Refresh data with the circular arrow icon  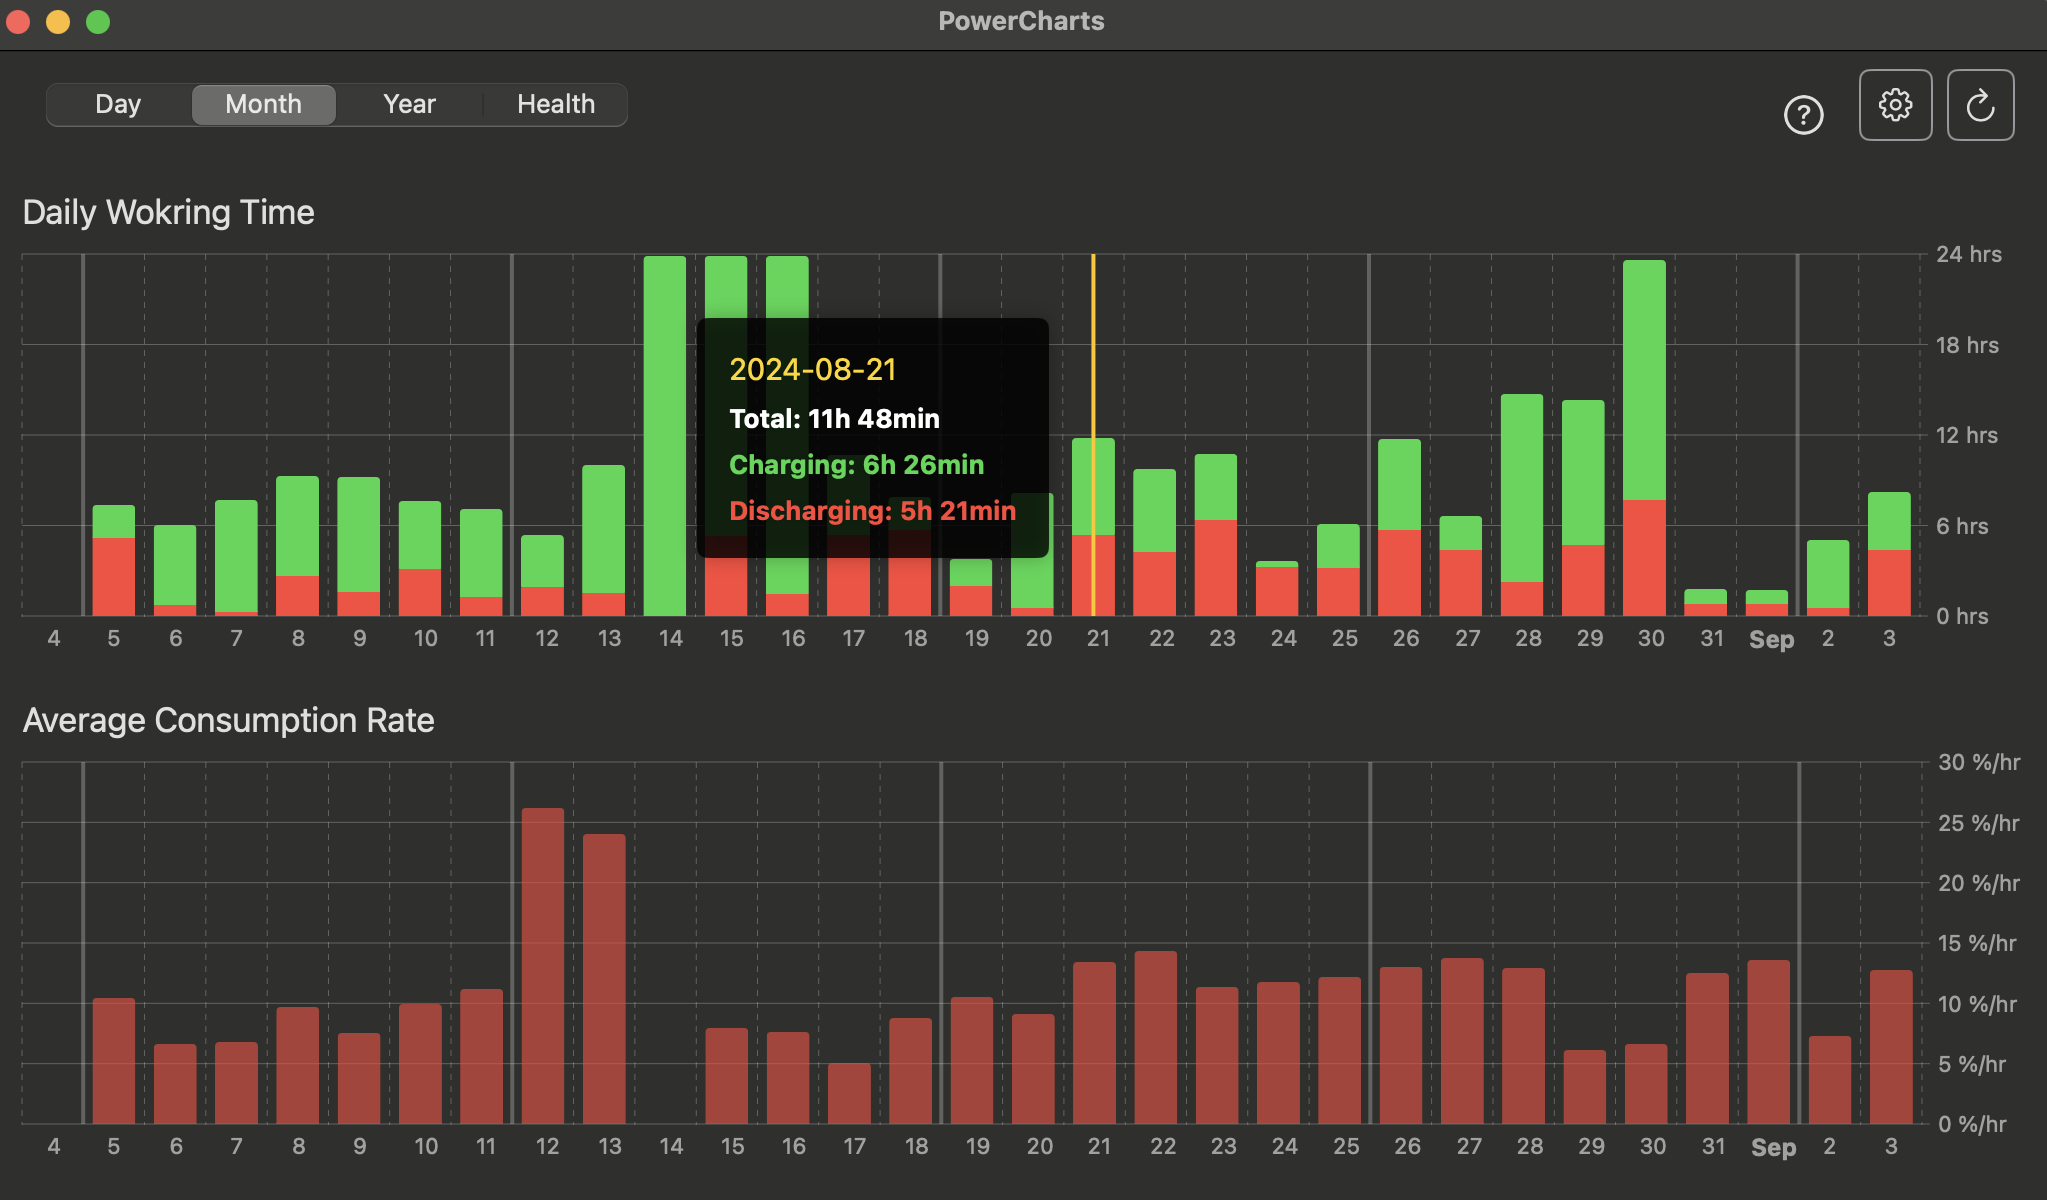[1980, 105]
